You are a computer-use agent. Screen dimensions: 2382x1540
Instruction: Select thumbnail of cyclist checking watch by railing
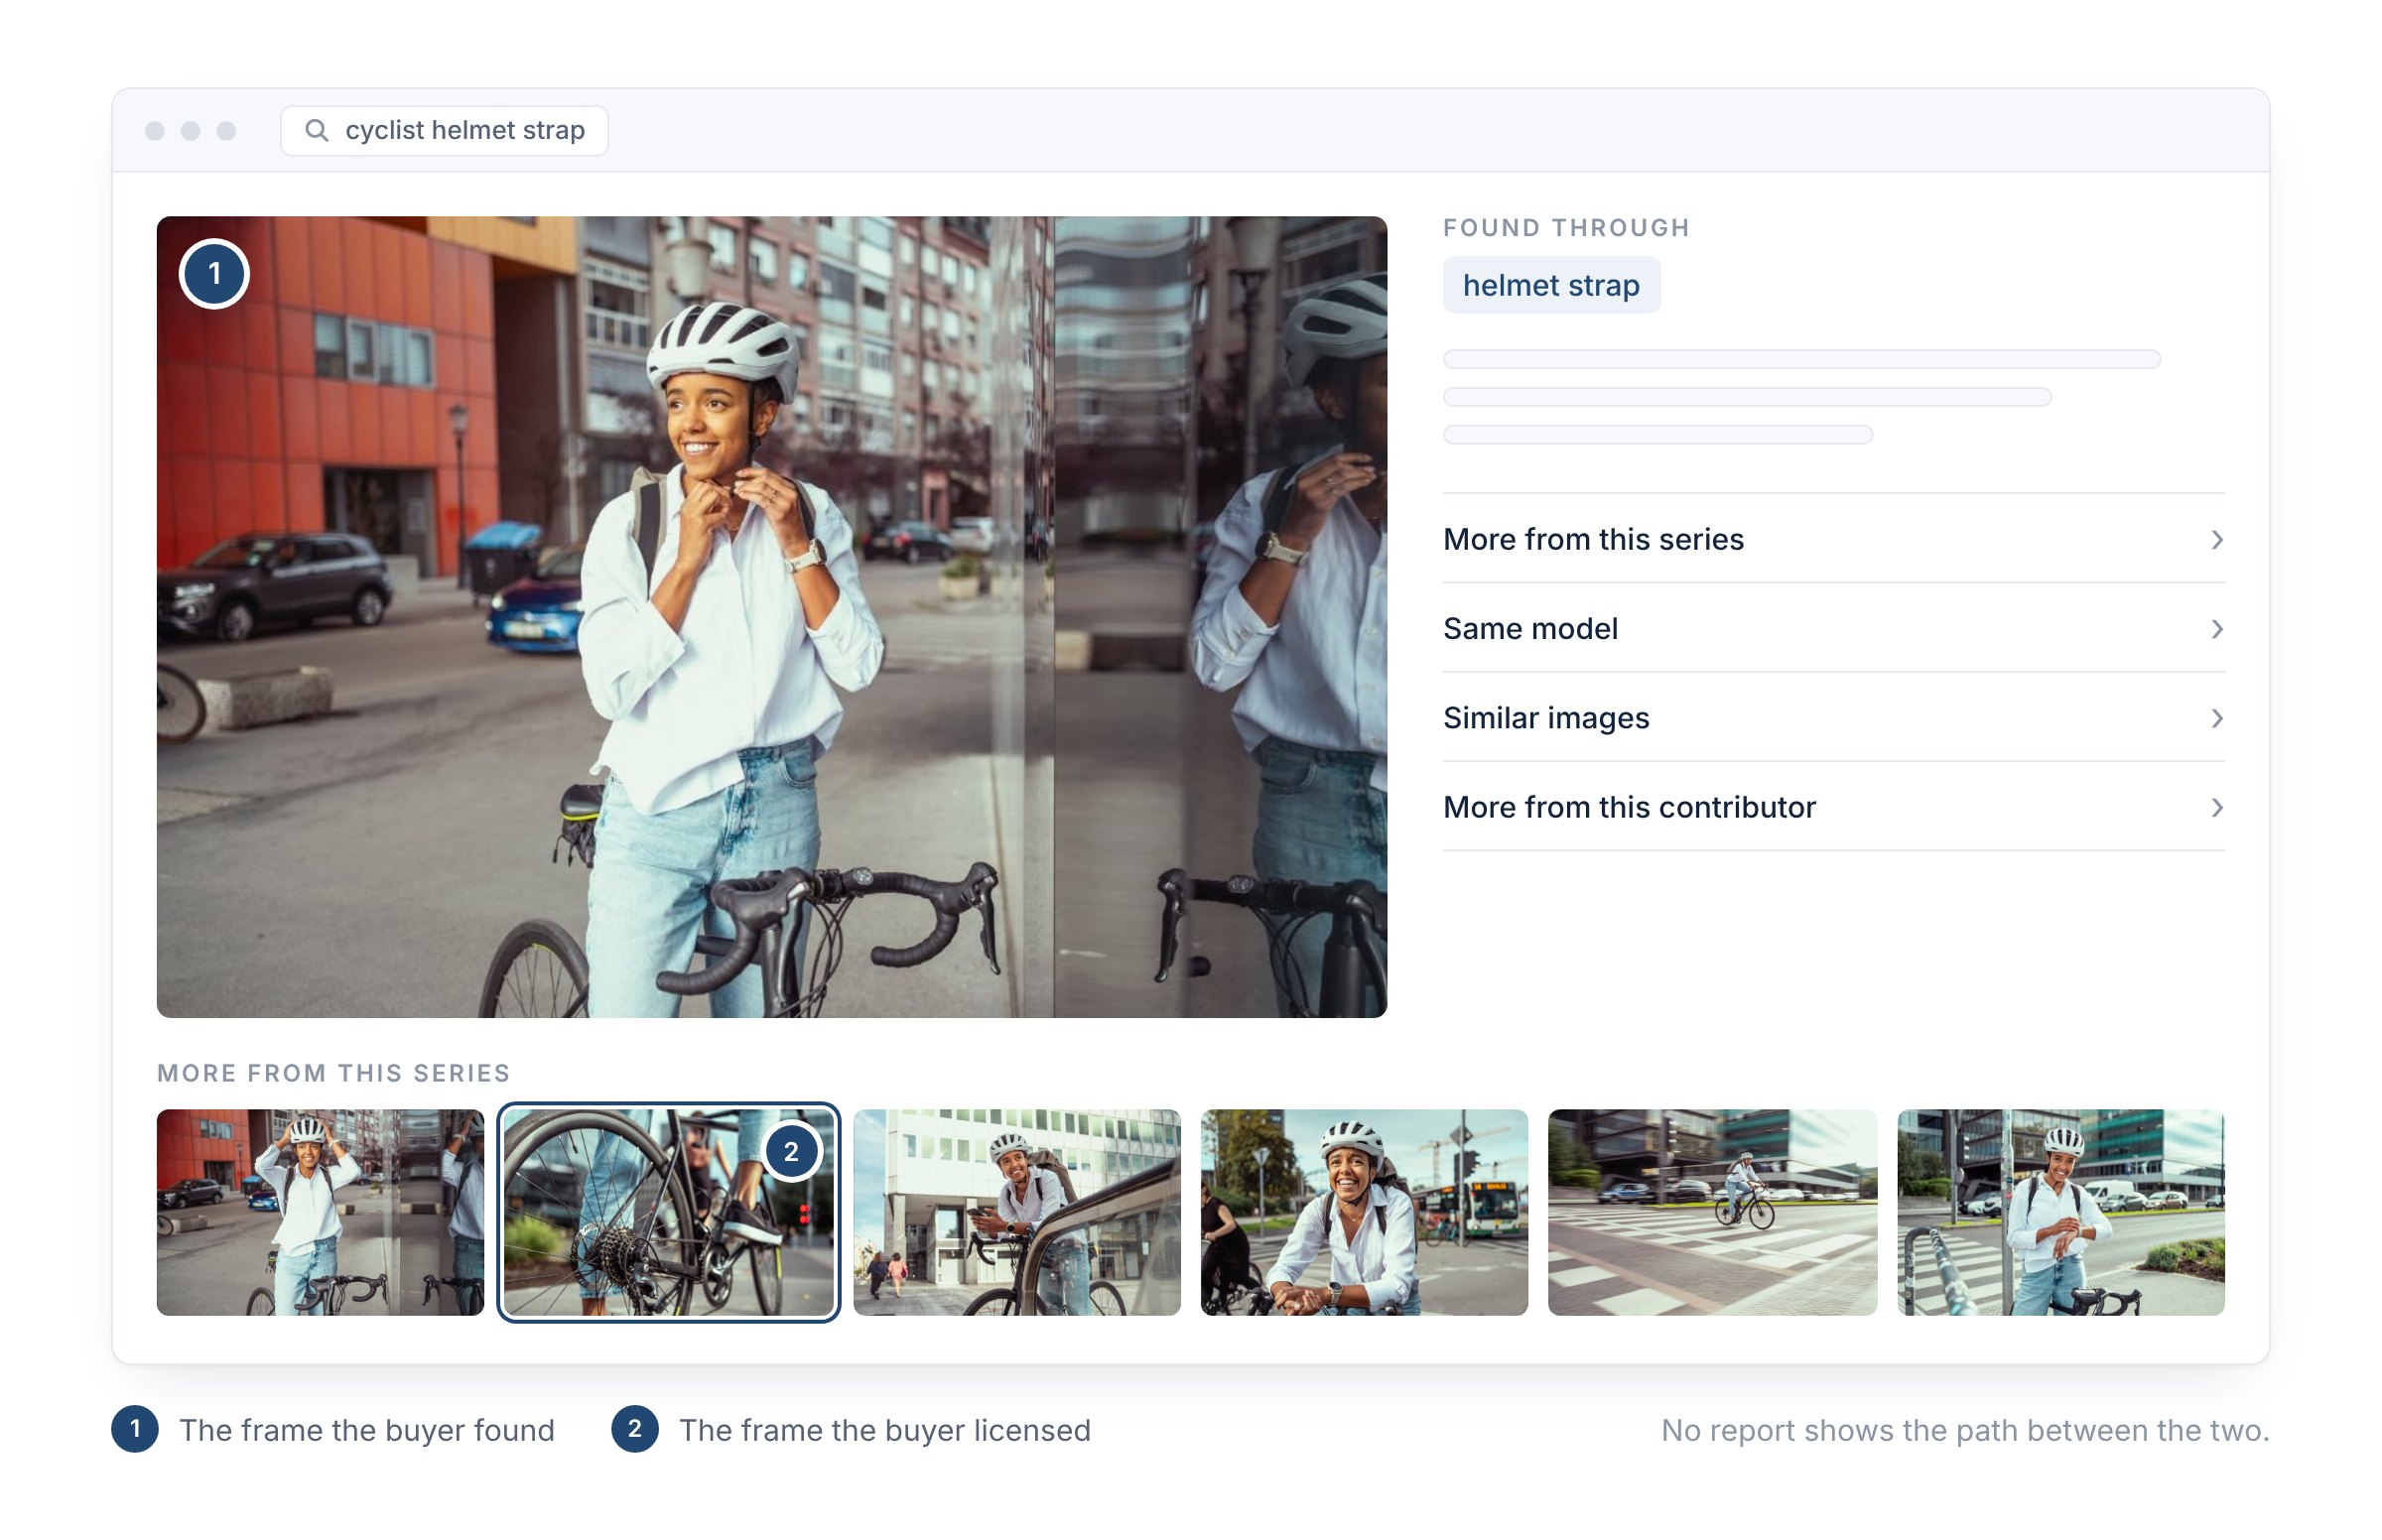click(2060, 1212)
